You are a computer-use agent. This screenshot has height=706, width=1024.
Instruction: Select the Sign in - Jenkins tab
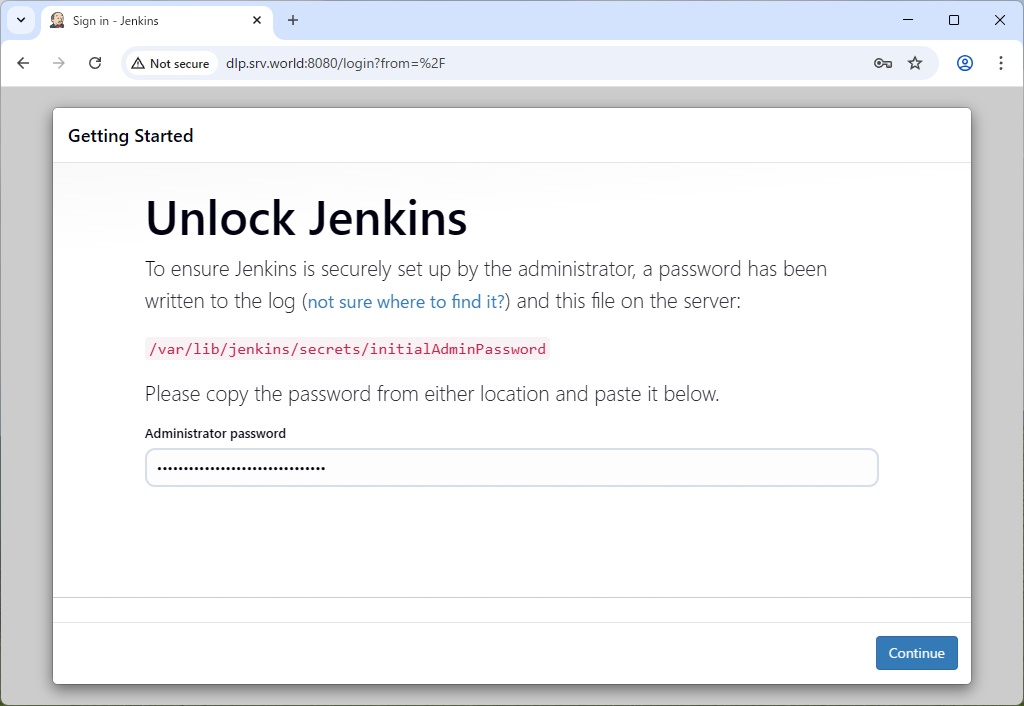(150, 21)
